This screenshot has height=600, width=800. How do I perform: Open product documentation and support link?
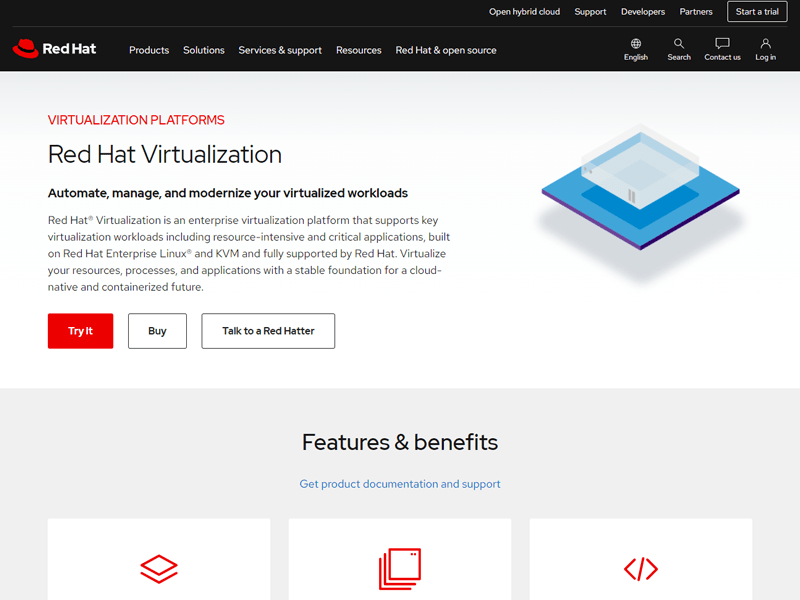(400, 484)
